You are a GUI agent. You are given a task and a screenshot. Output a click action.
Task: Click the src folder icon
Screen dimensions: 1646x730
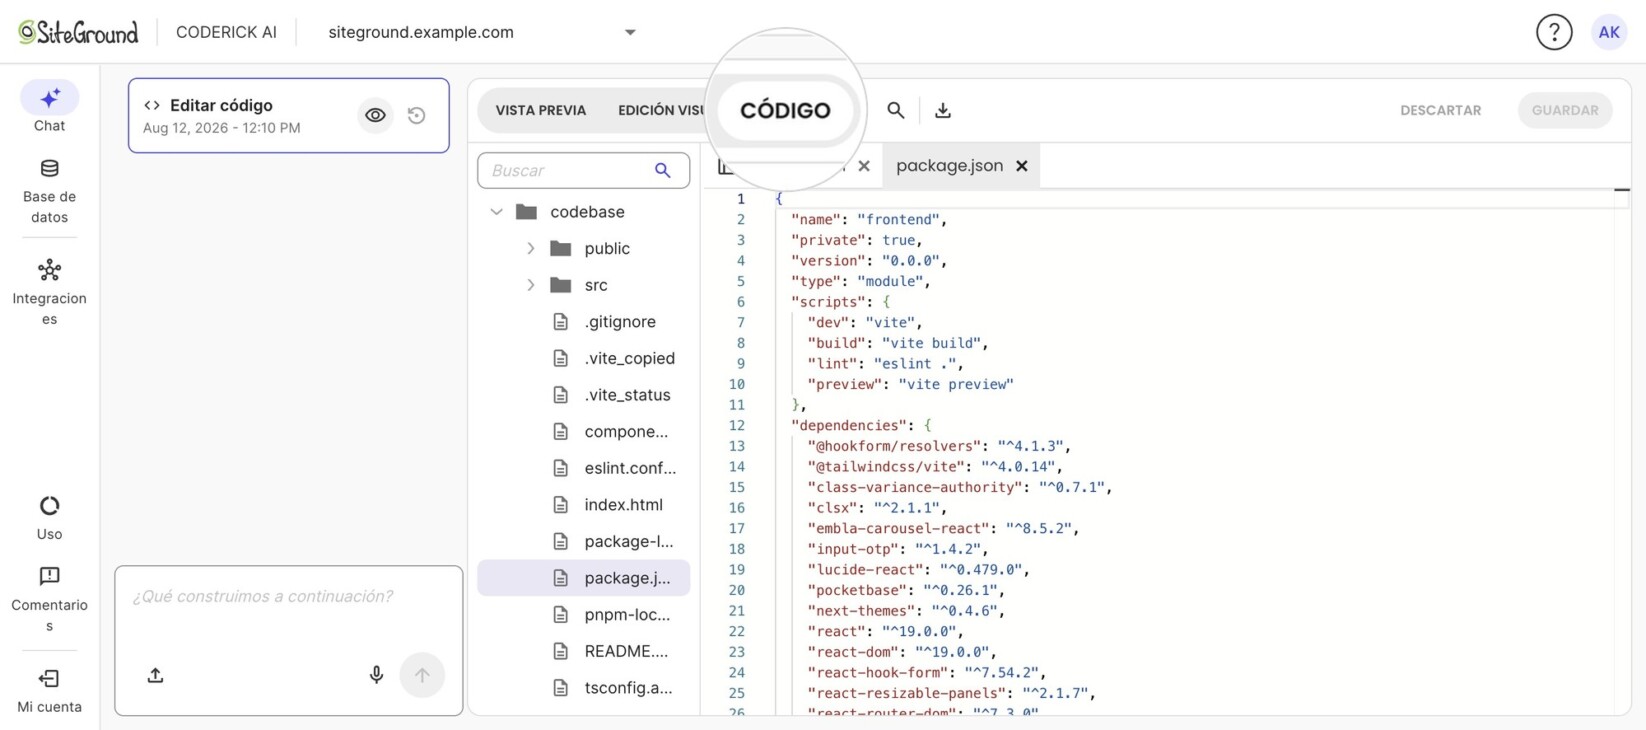561,285
